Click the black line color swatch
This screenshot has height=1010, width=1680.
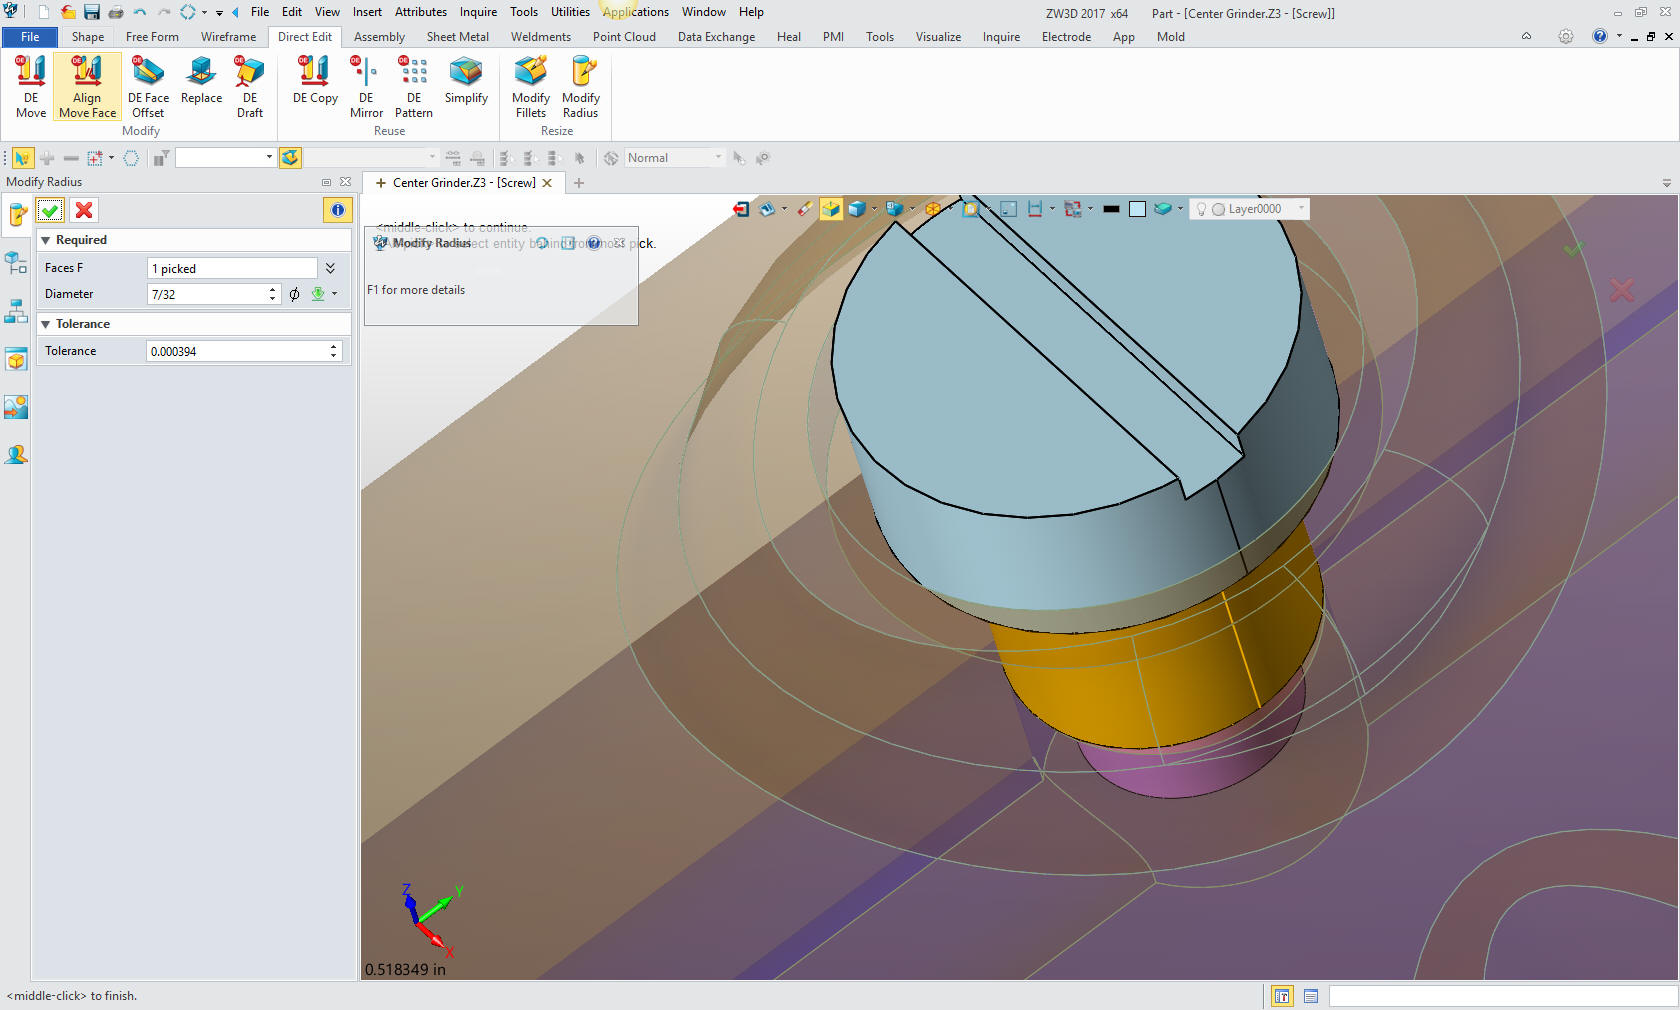click(x=1111, y=209)
